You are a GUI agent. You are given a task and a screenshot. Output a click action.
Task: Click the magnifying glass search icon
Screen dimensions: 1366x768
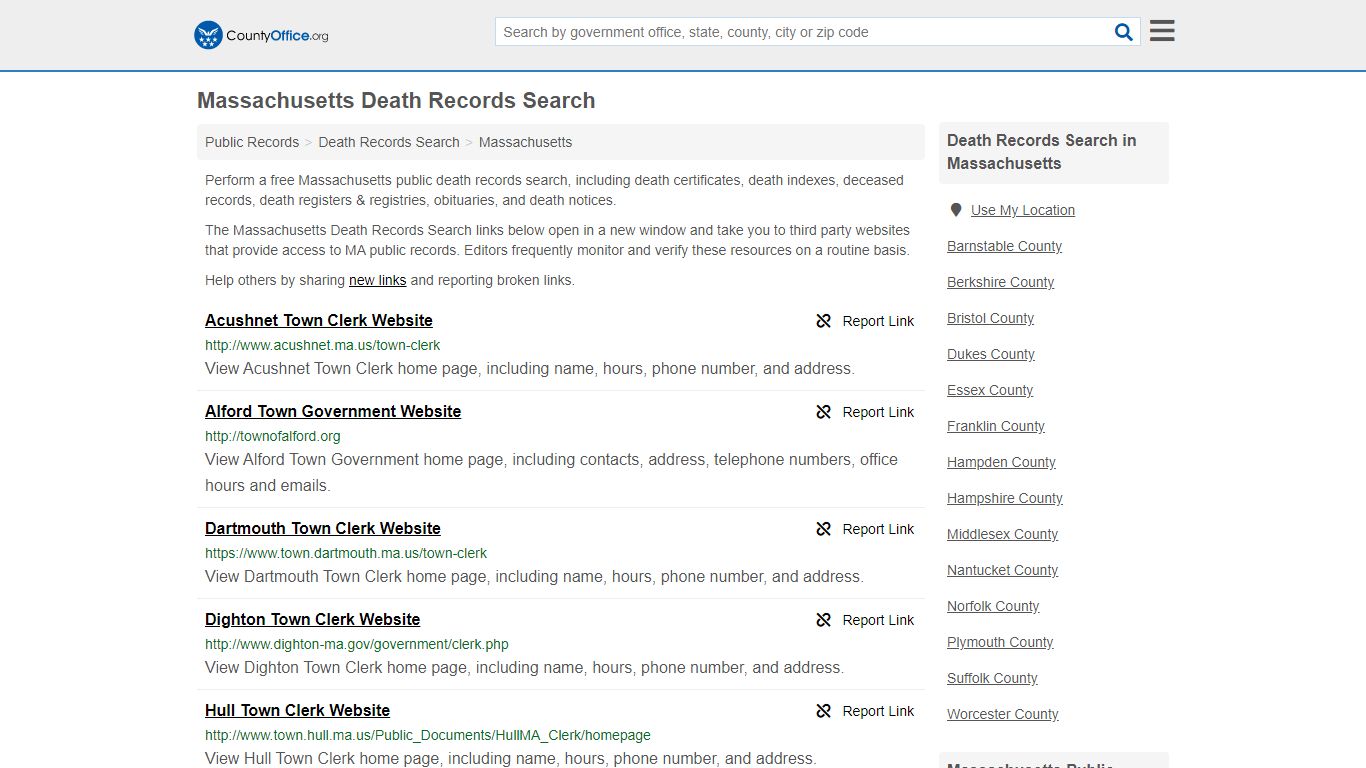pos(1124,32)
